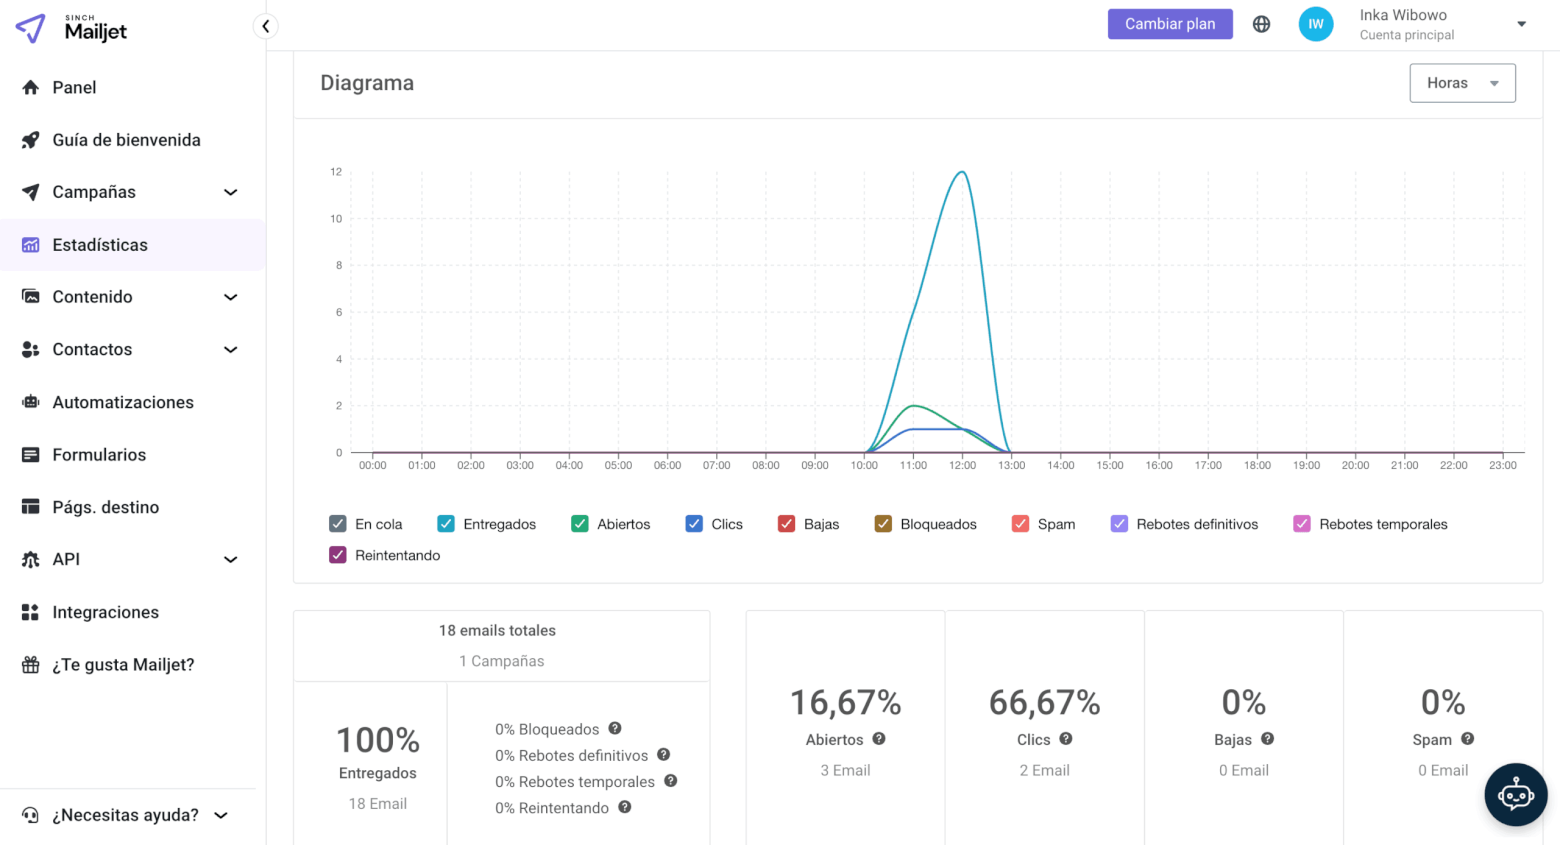
Task: Expand the Contactos menu section
Action: pyautogui.click(x=230, y=350)
